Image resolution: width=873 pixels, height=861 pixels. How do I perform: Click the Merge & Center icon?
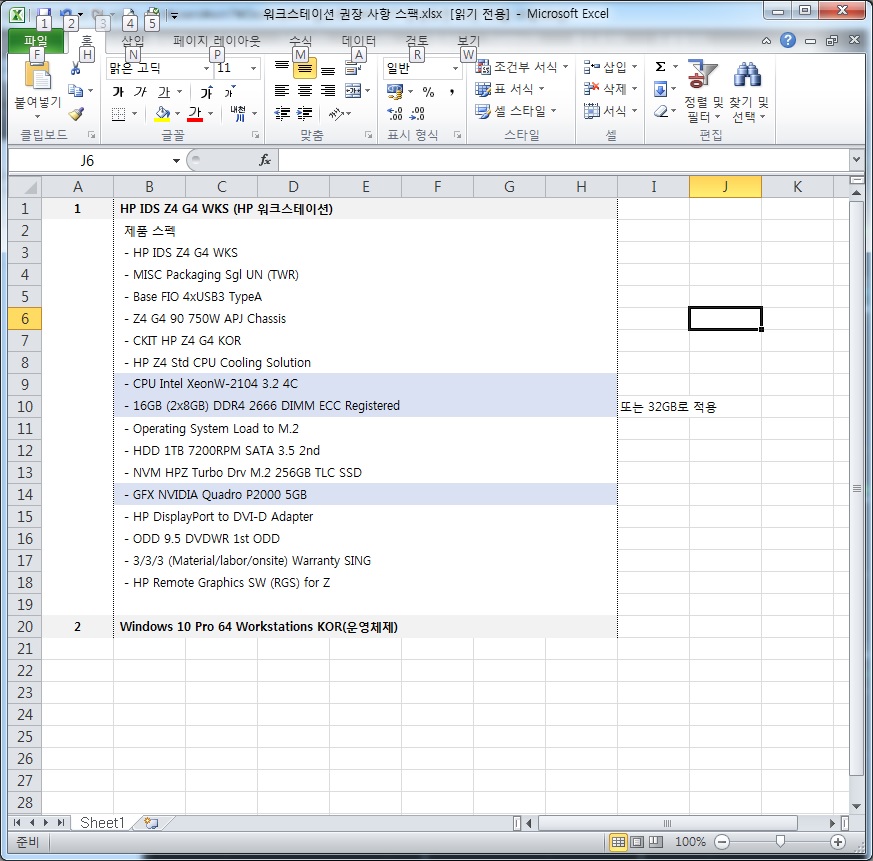pyautogui.click(x=353, y=91)
